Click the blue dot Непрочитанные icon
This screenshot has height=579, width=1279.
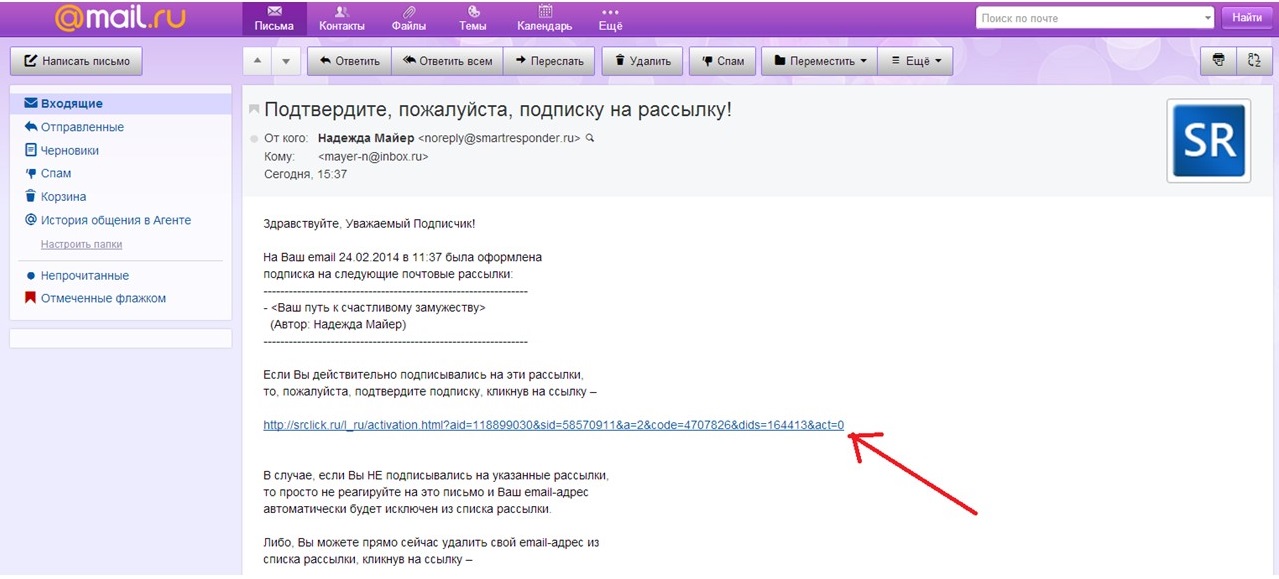click(x=31, y=275)
